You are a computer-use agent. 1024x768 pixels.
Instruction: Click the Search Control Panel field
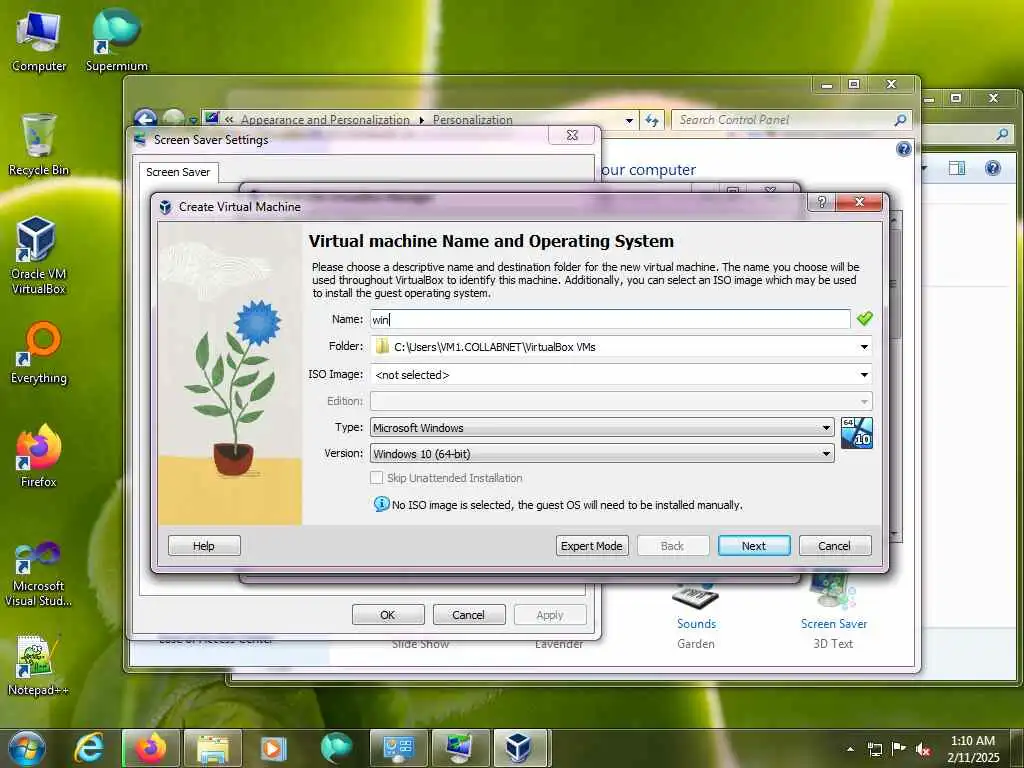[784, 120]
